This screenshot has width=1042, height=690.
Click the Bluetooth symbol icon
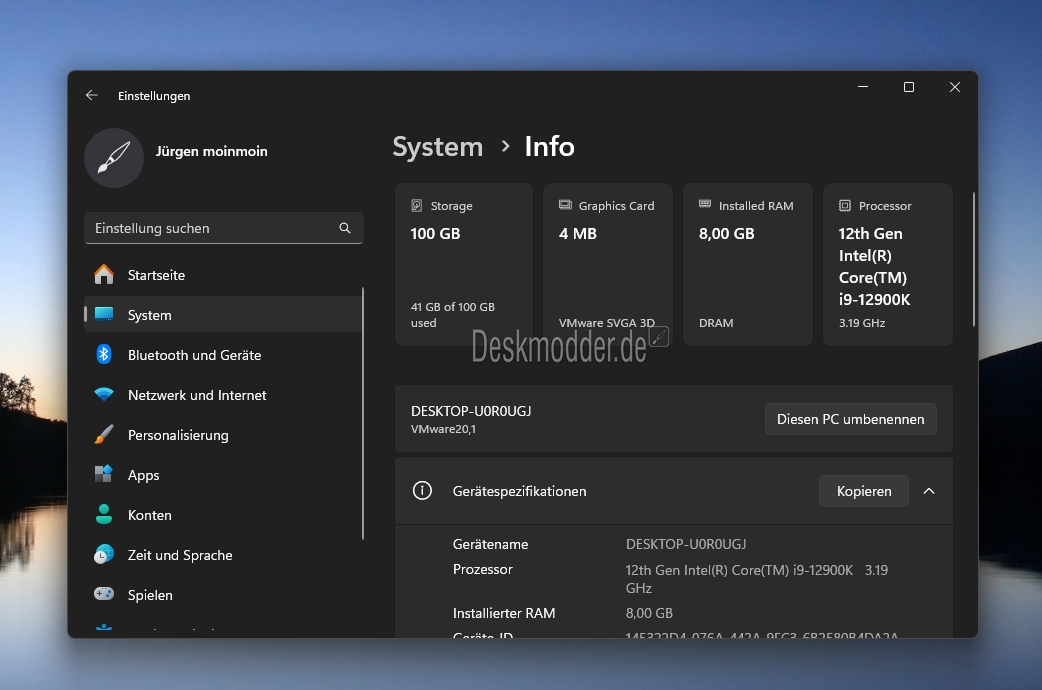(x=104, y=354)
